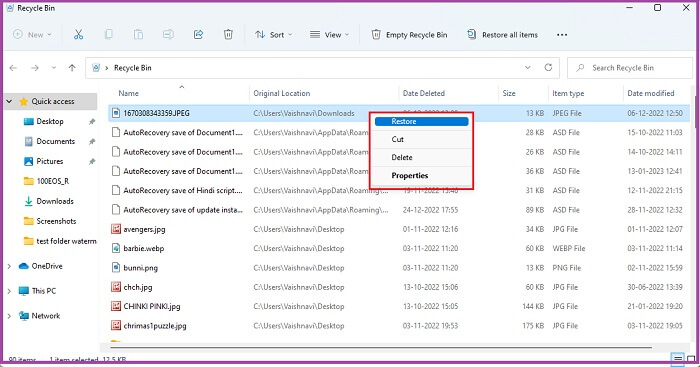Click the horizontal scrollbar at the bottom
The image size is (700, 367).
[x=381, y=347]
